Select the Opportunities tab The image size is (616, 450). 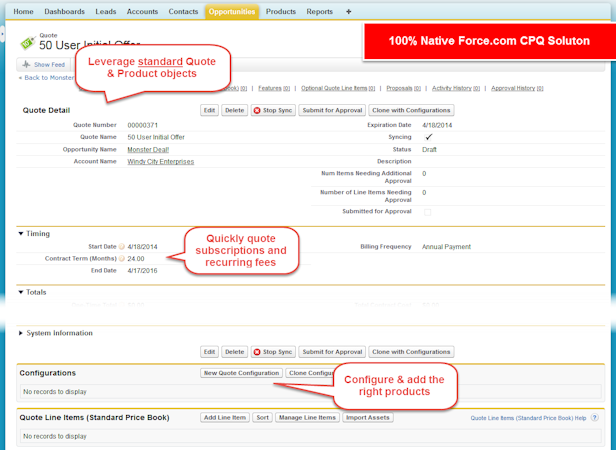tap(232, 12)
